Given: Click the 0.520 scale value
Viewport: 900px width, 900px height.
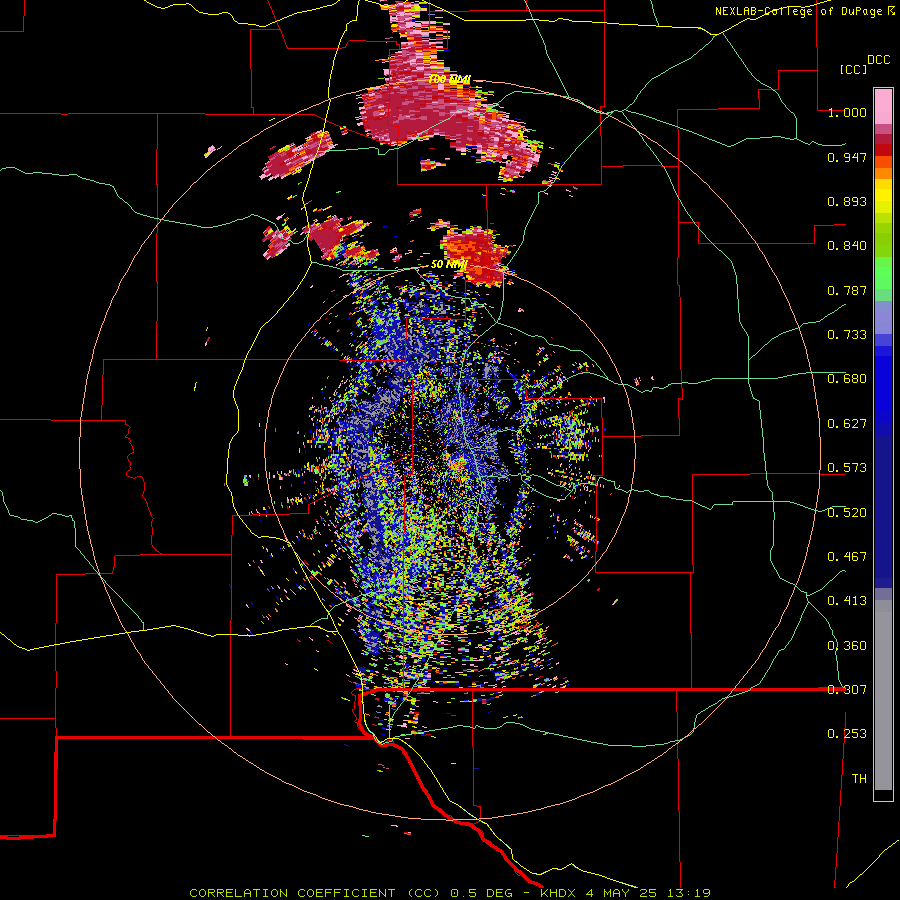Looking at the screenshot, I should 847,513.
